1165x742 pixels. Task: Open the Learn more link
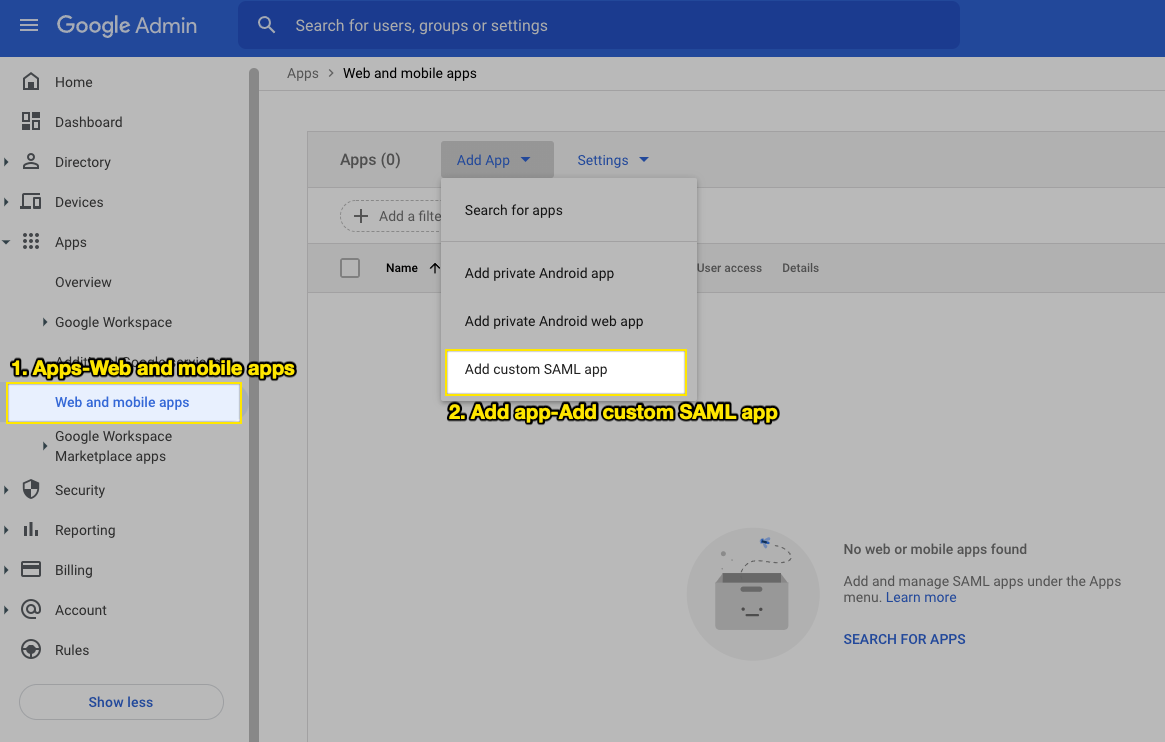[x=921, y=598]
